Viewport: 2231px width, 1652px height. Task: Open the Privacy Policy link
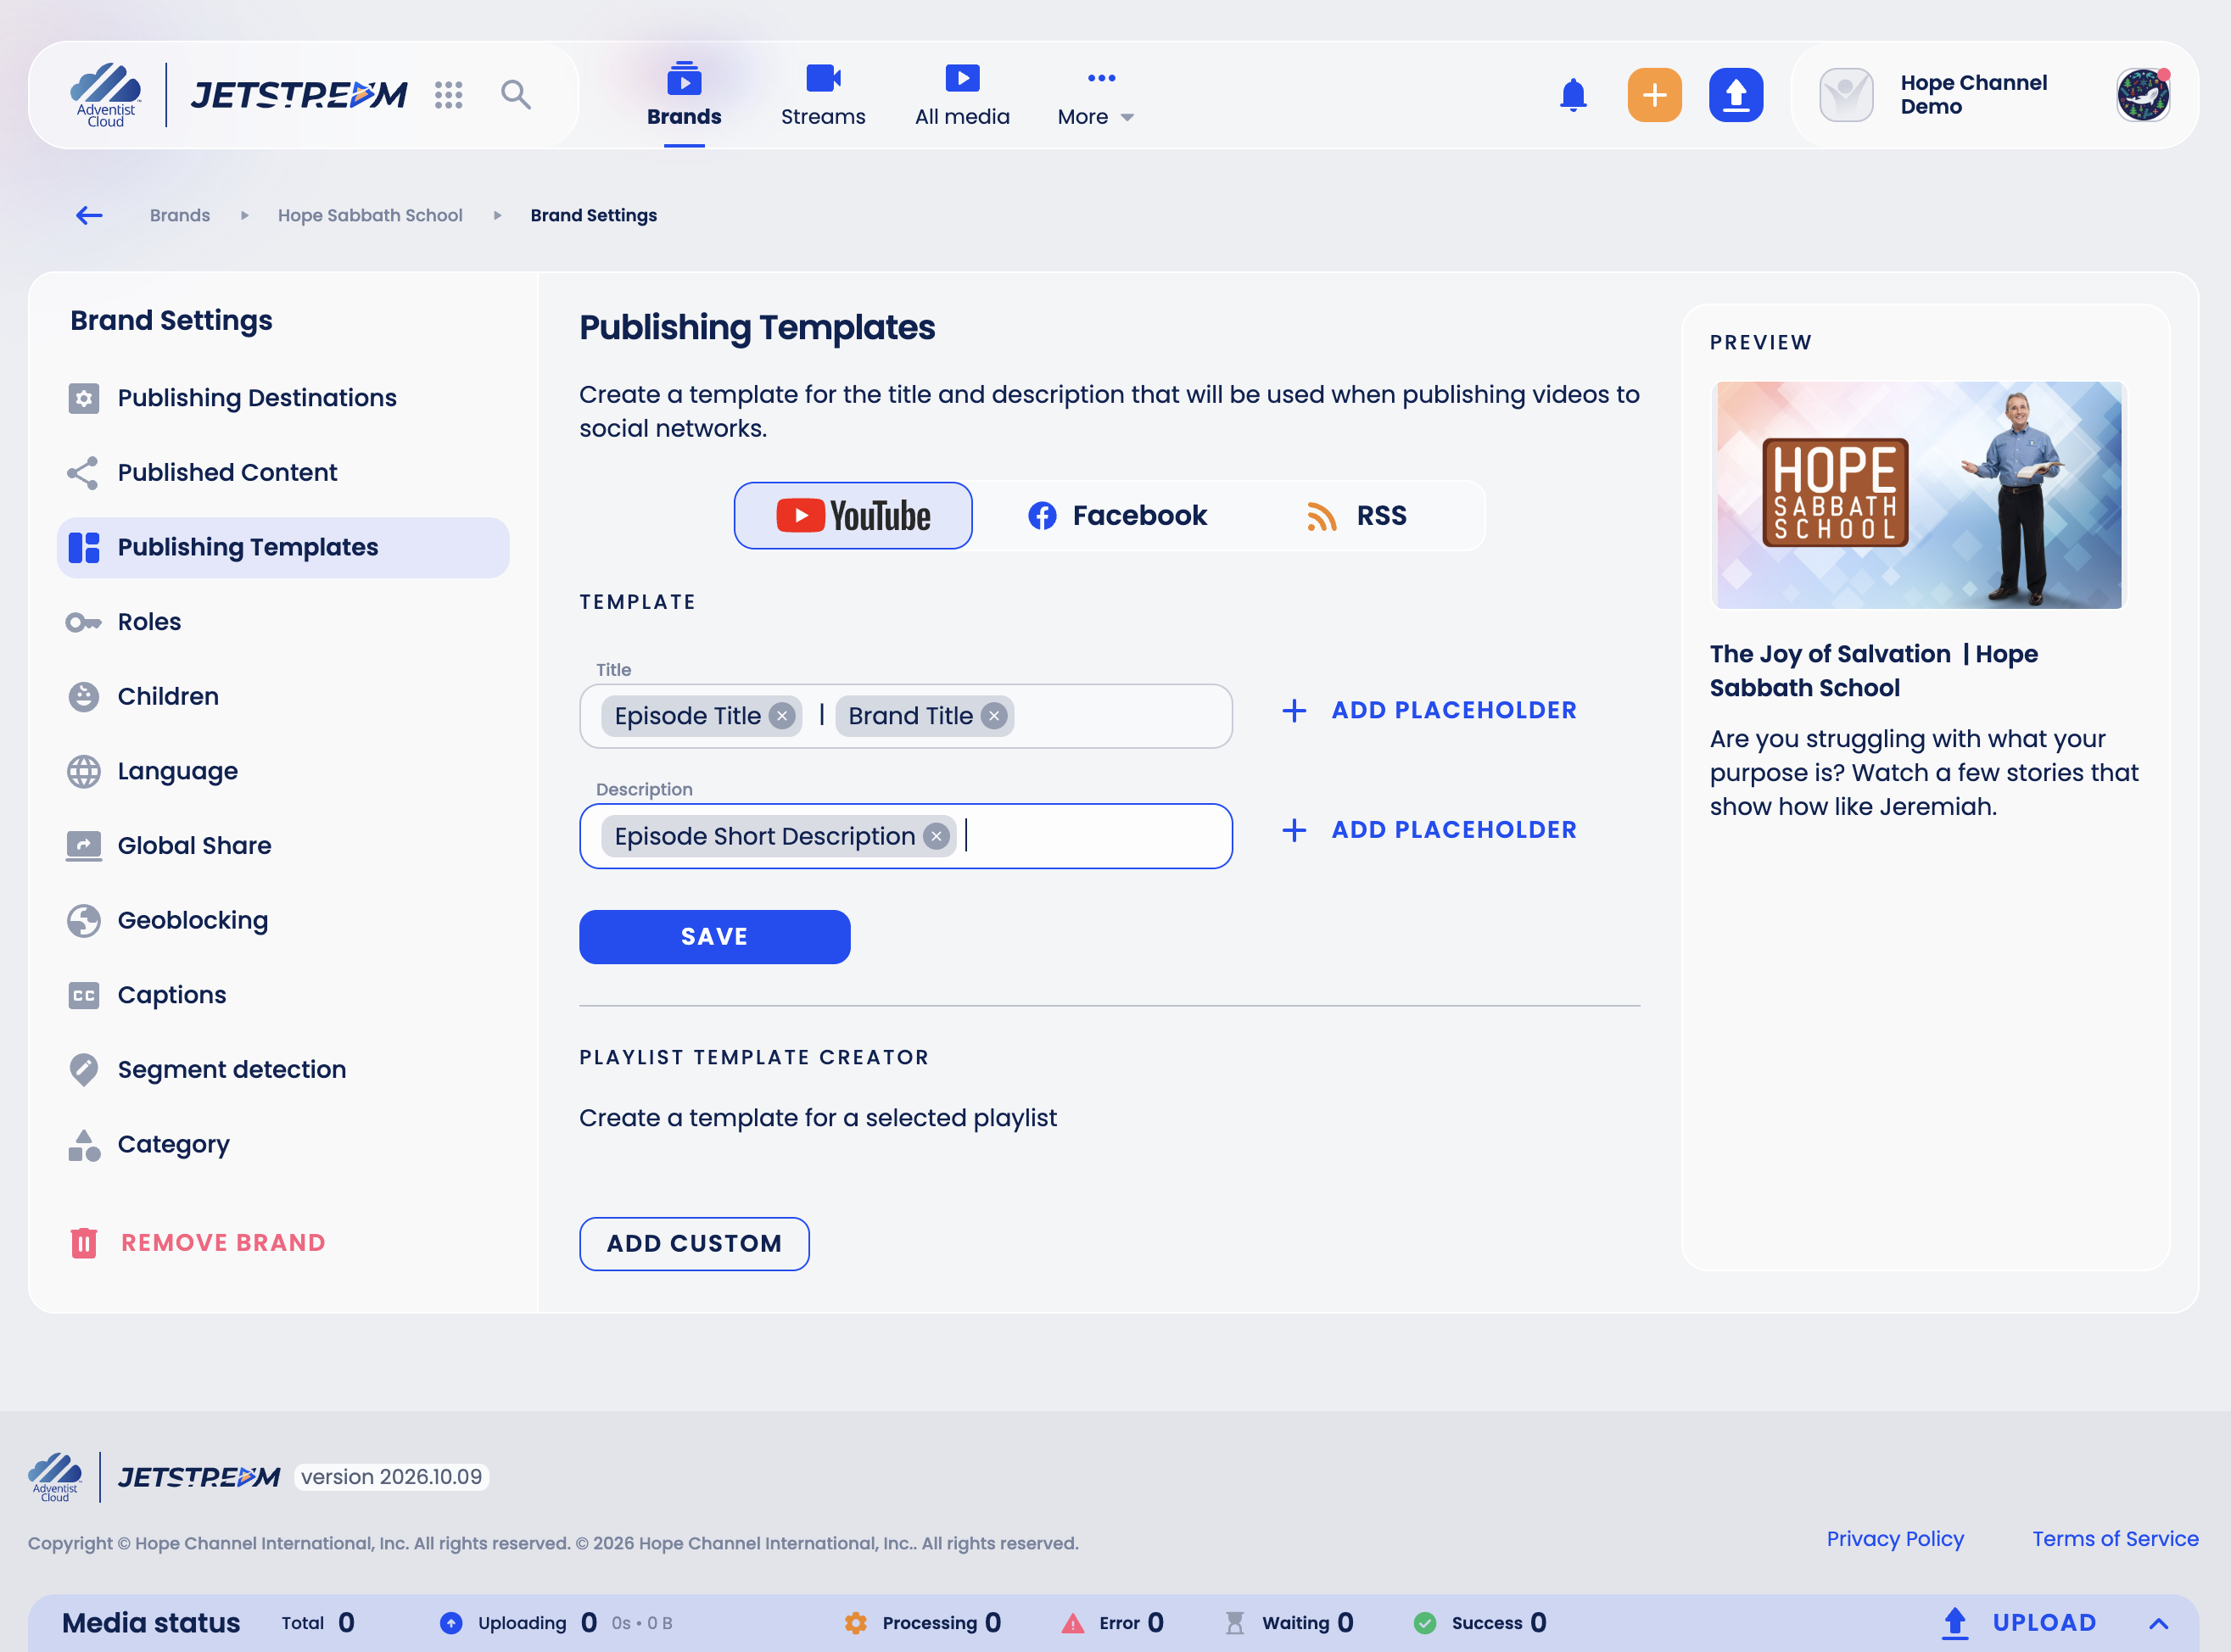click(1895, 1539)
